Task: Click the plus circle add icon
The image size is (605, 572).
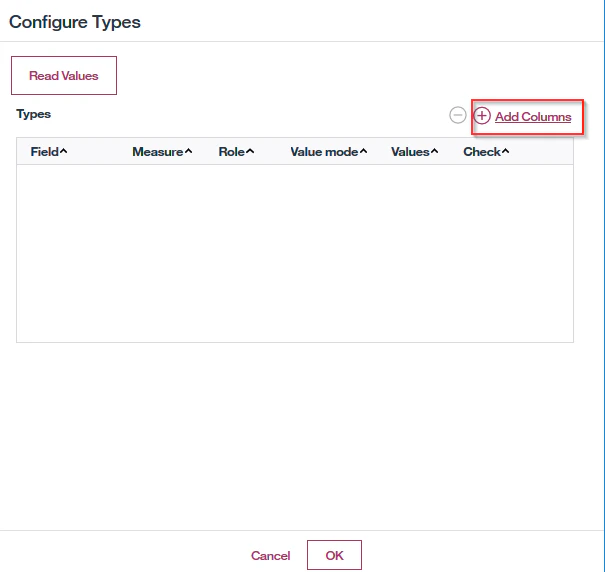Action: click(482, 115)
